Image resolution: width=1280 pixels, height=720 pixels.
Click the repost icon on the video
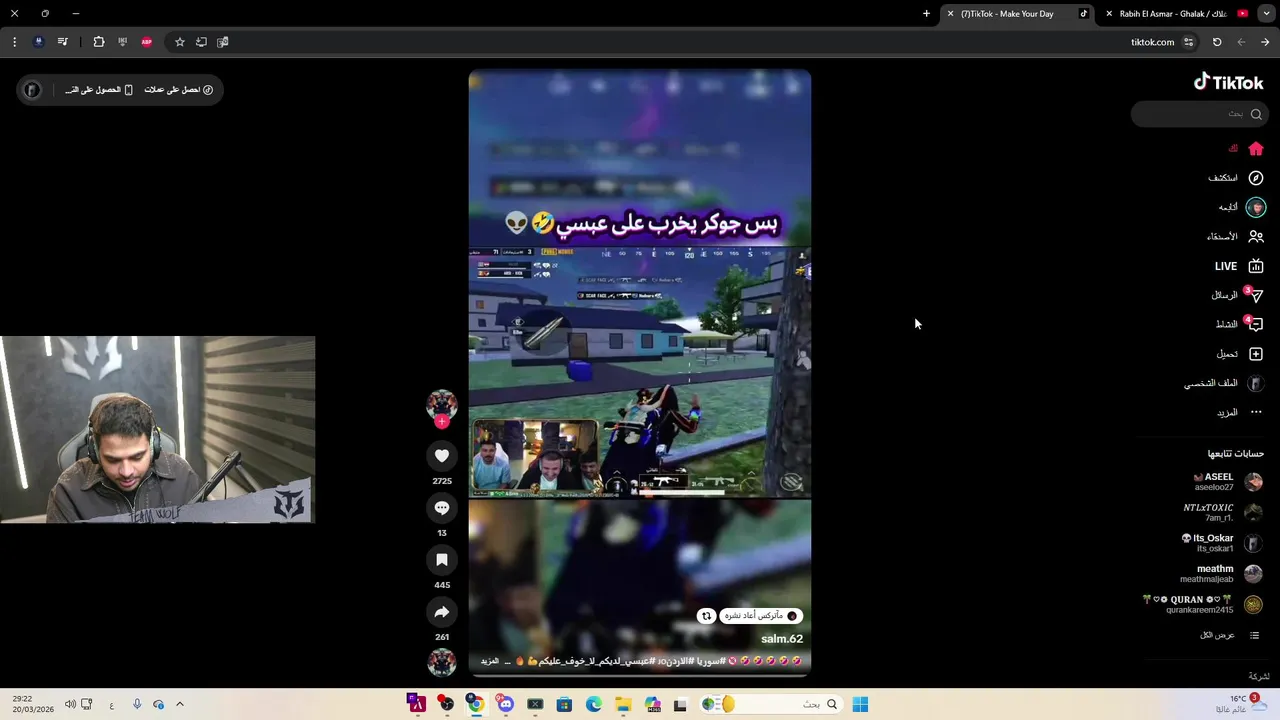click(x=706, y=616)
